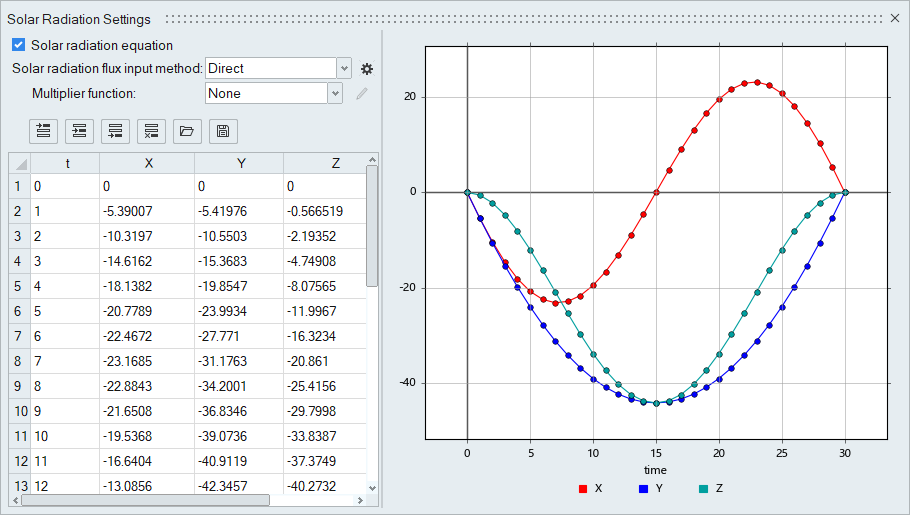Save the table data to file
Screen dimensions: 910x515
click(x=222, y=130)
